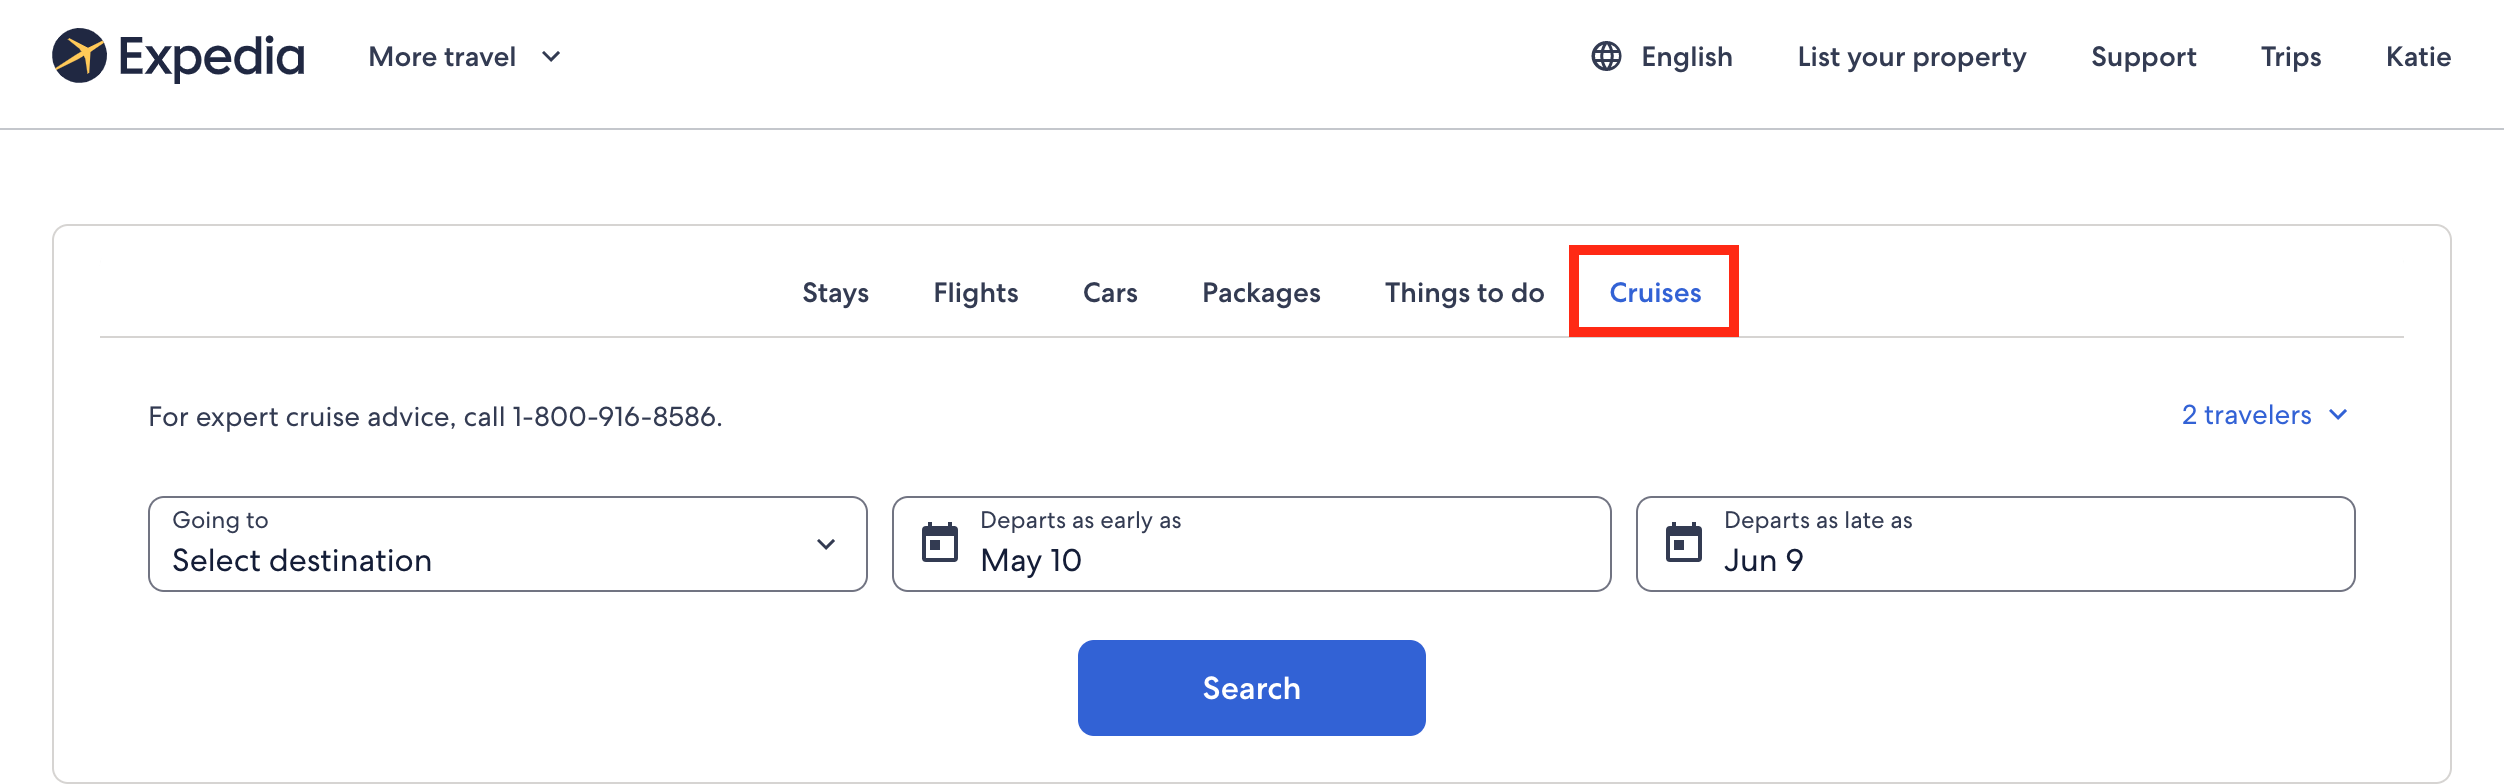Click calendar icon for Departs as late as
This screenshot has height=784, width=2504.
(x=1683, y=543)
